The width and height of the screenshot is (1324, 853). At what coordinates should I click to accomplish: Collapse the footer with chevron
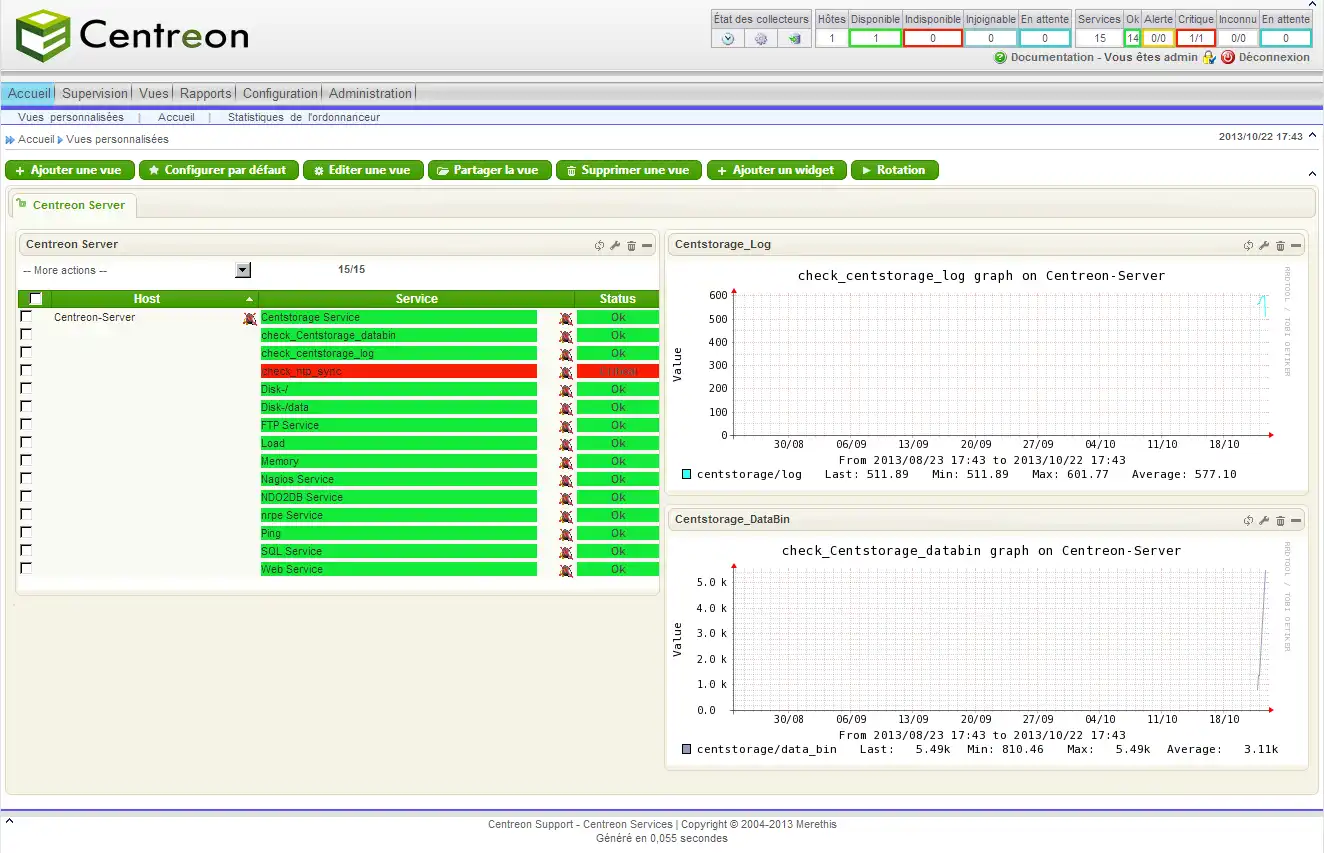[8, 820]
